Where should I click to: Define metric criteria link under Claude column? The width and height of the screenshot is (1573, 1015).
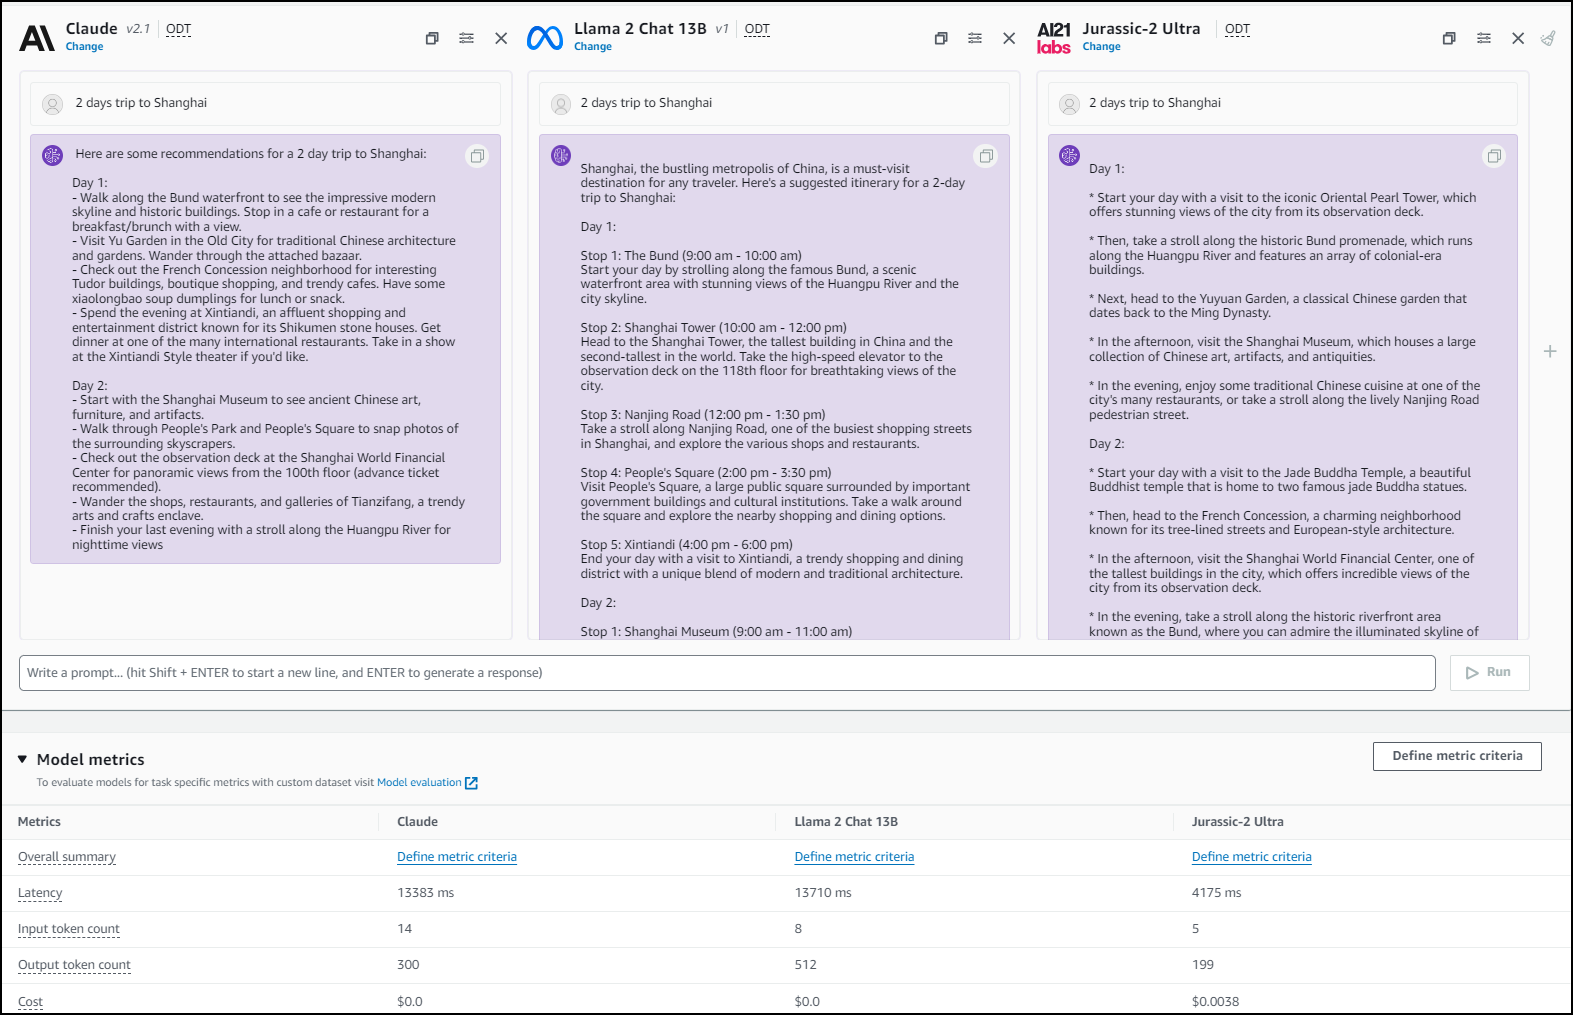tap(457, 857)
